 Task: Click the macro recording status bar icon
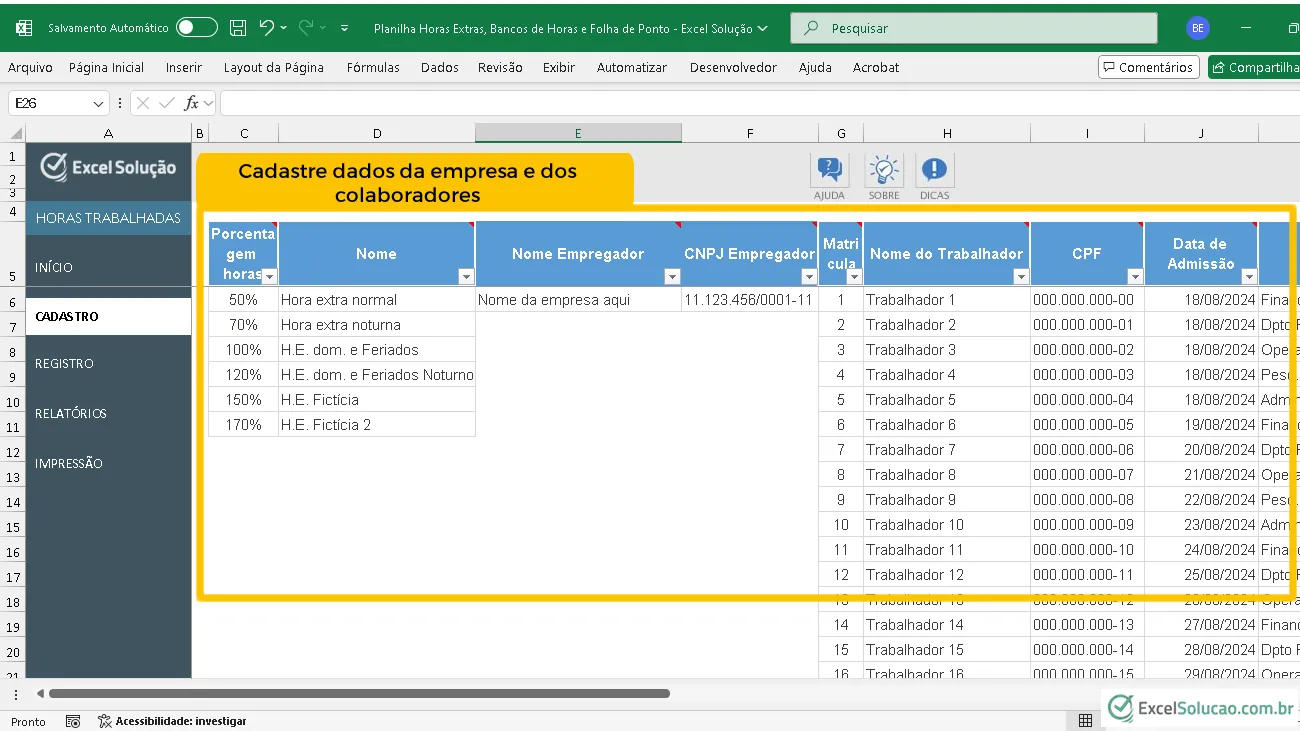tap(73, 721)
